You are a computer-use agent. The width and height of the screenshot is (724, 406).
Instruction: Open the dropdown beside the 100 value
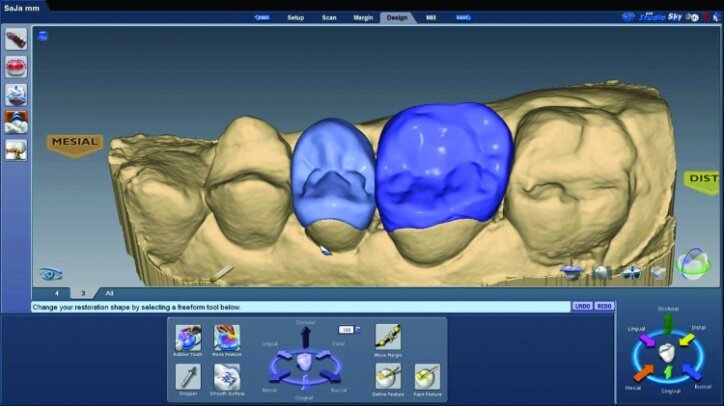coord(357,329)
